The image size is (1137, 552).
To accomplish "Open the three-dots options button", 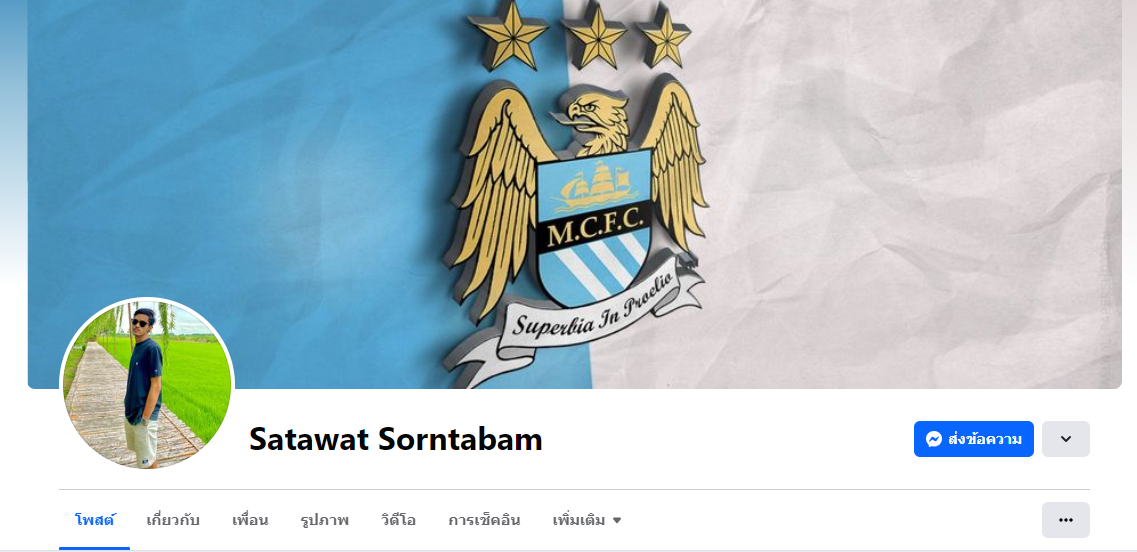I will (1065, 520).
